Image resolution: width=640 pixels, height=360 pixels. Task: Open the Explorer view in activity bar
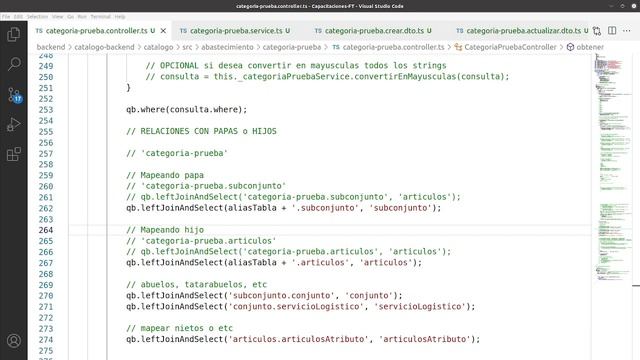[x=13, y=34]
